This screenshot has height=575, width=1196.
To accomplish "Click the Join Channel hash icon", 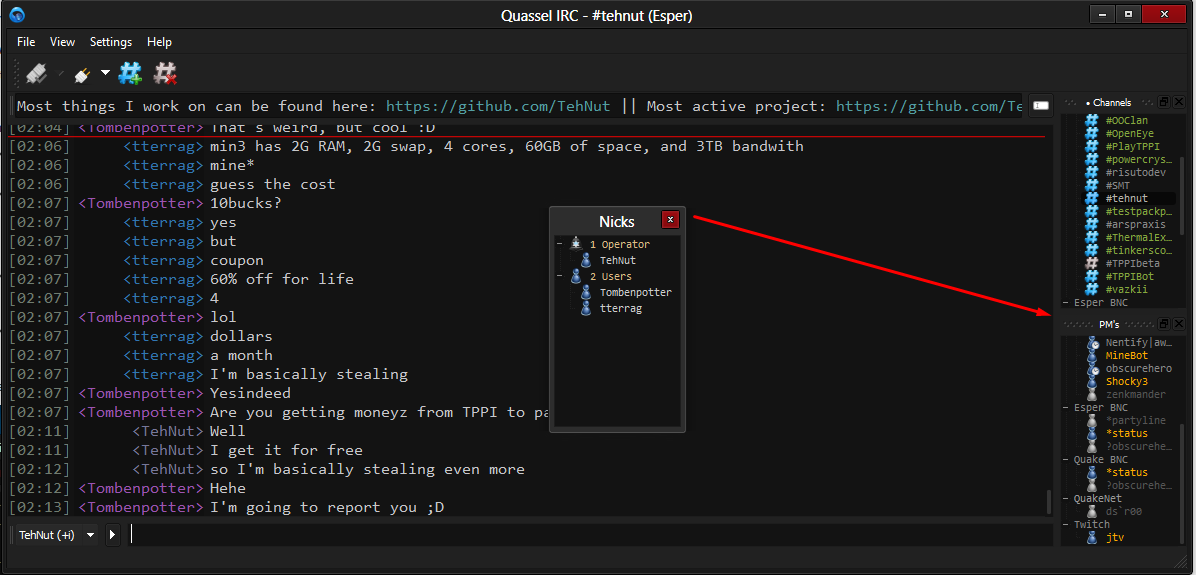I will point(130,74).
